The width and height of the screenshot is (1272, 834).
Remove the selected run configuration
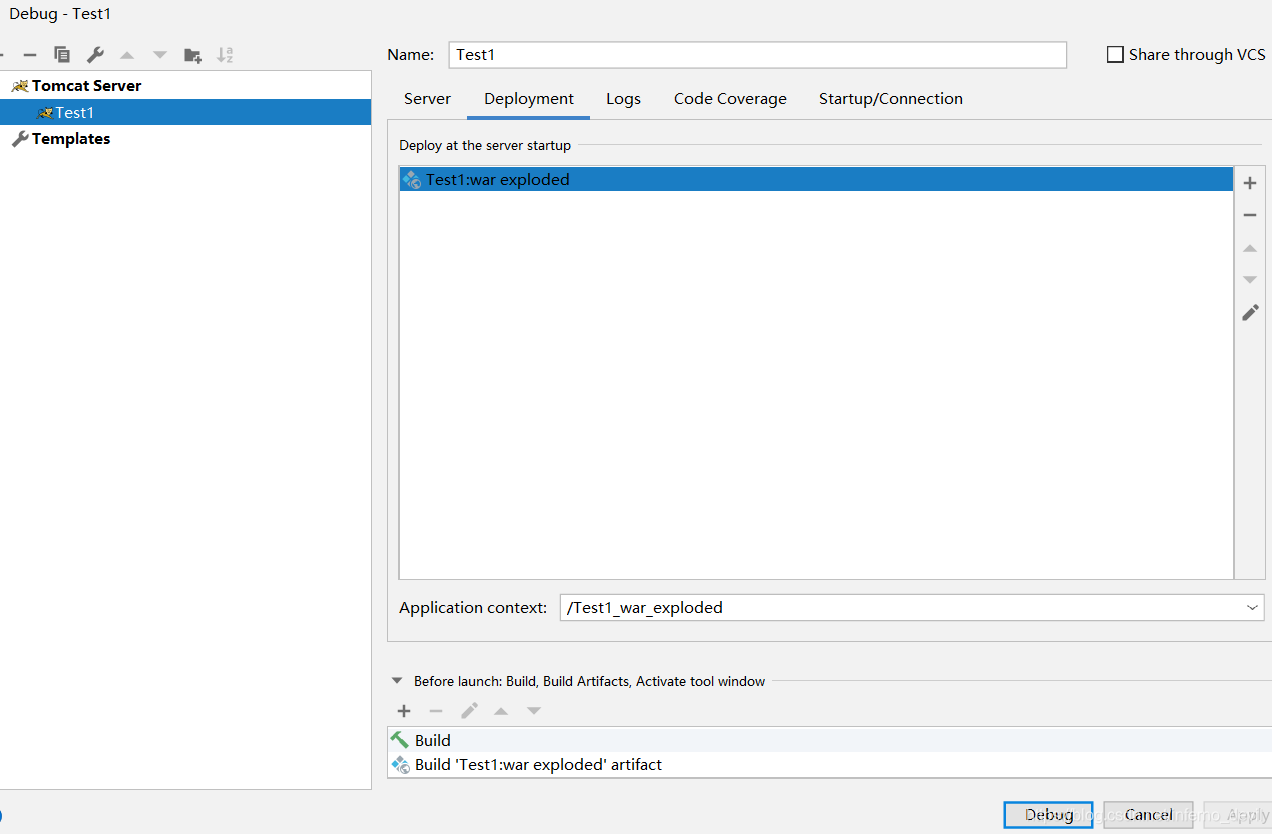tap(30, 55)
